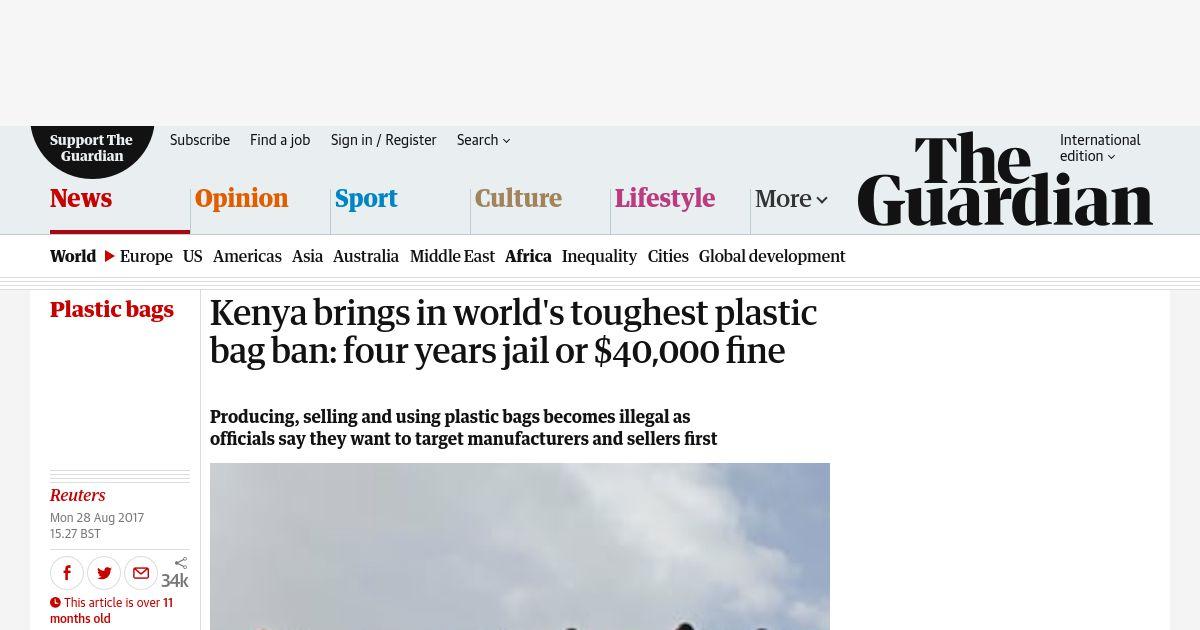Select Africa in the World subnav
The width and height of the screenshot is (1200, 630).
tap(528, 256)
